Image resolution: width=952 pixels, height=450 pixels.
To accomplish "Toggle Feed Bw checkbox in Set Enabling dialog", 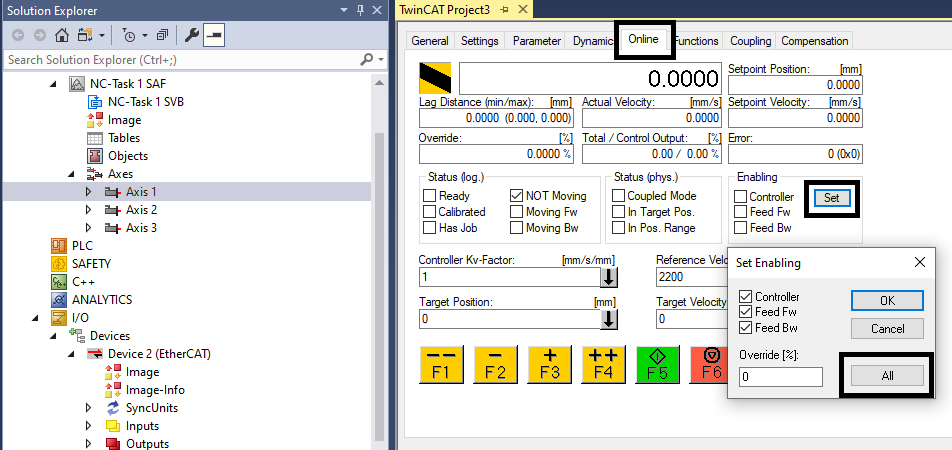I will coord(744,328).
